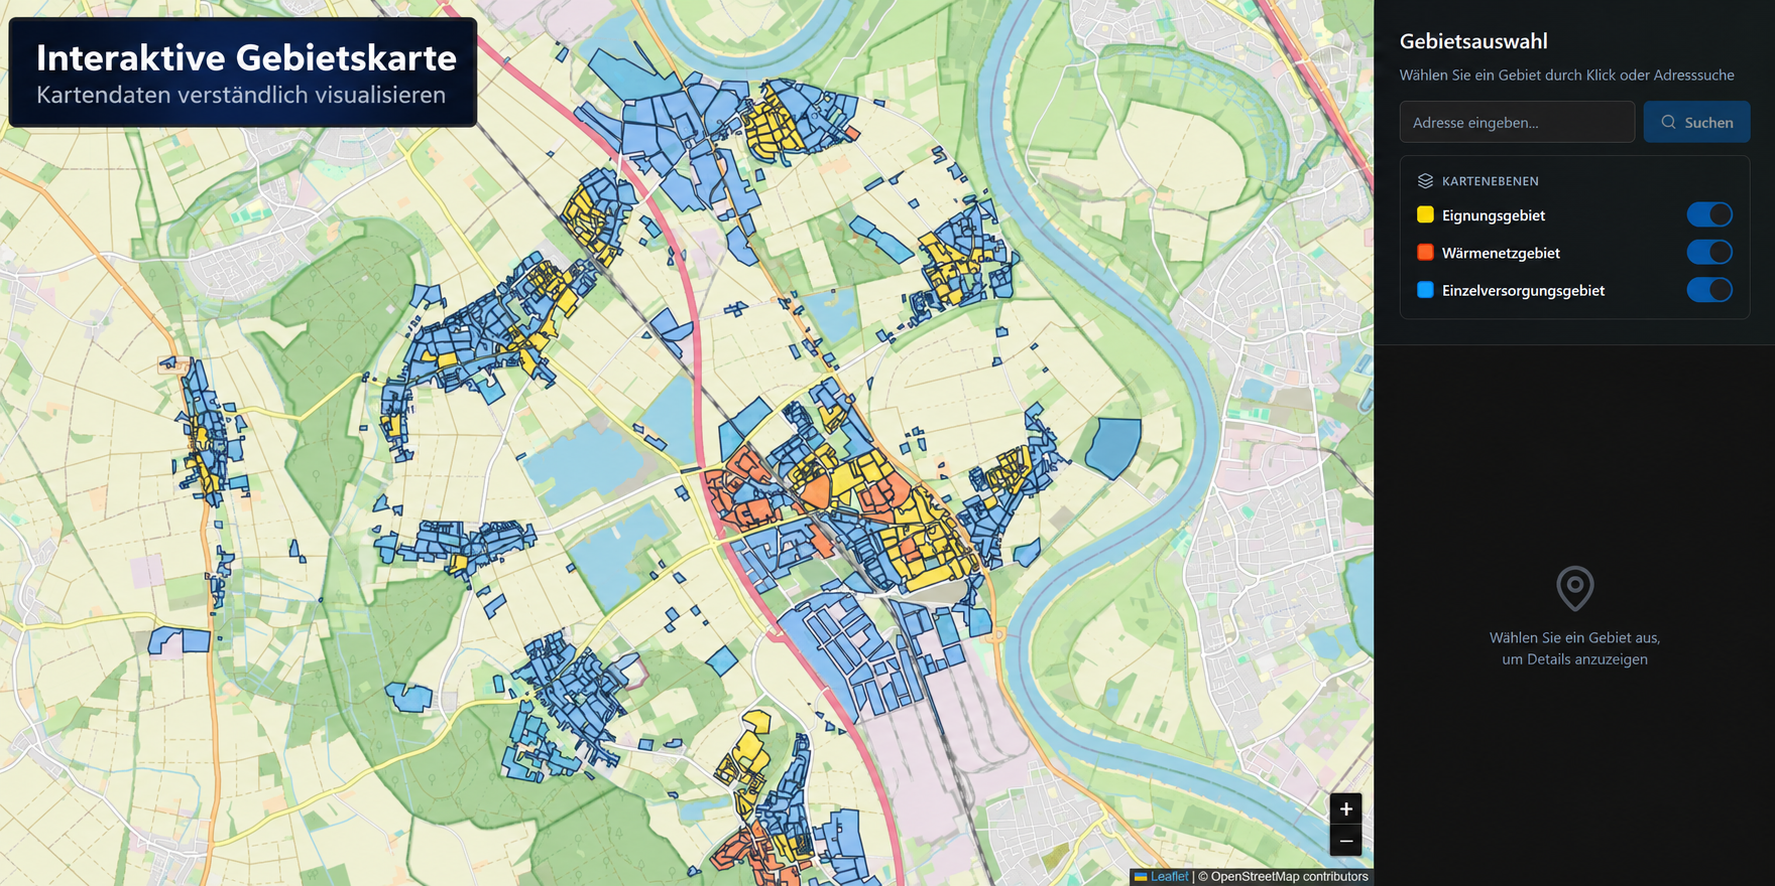Click the Gebietsauswahl panel heading
The height and width of the screenshot is (886, 1775).
(x=1474, y=41)
